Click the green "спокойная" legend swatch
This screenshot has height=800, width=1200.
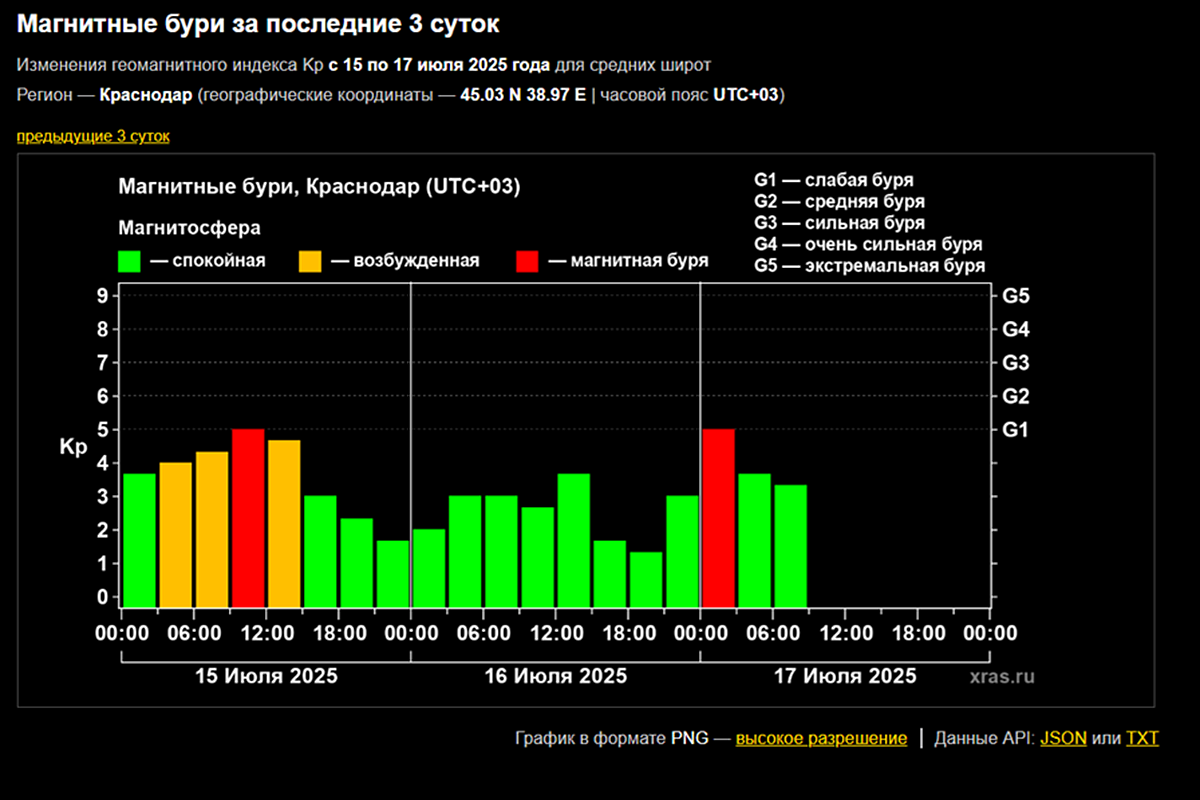[128, 261]
